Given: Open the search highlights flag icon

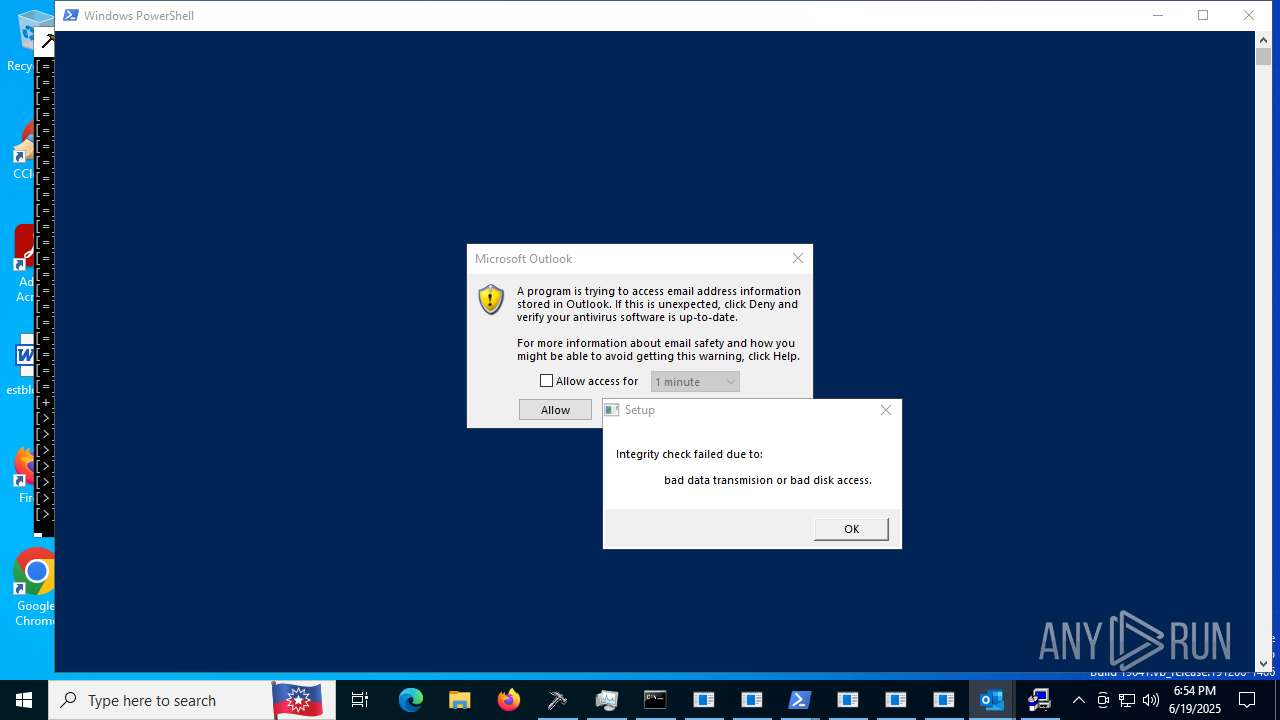Looking at the screenshot, I should [297, 700].
